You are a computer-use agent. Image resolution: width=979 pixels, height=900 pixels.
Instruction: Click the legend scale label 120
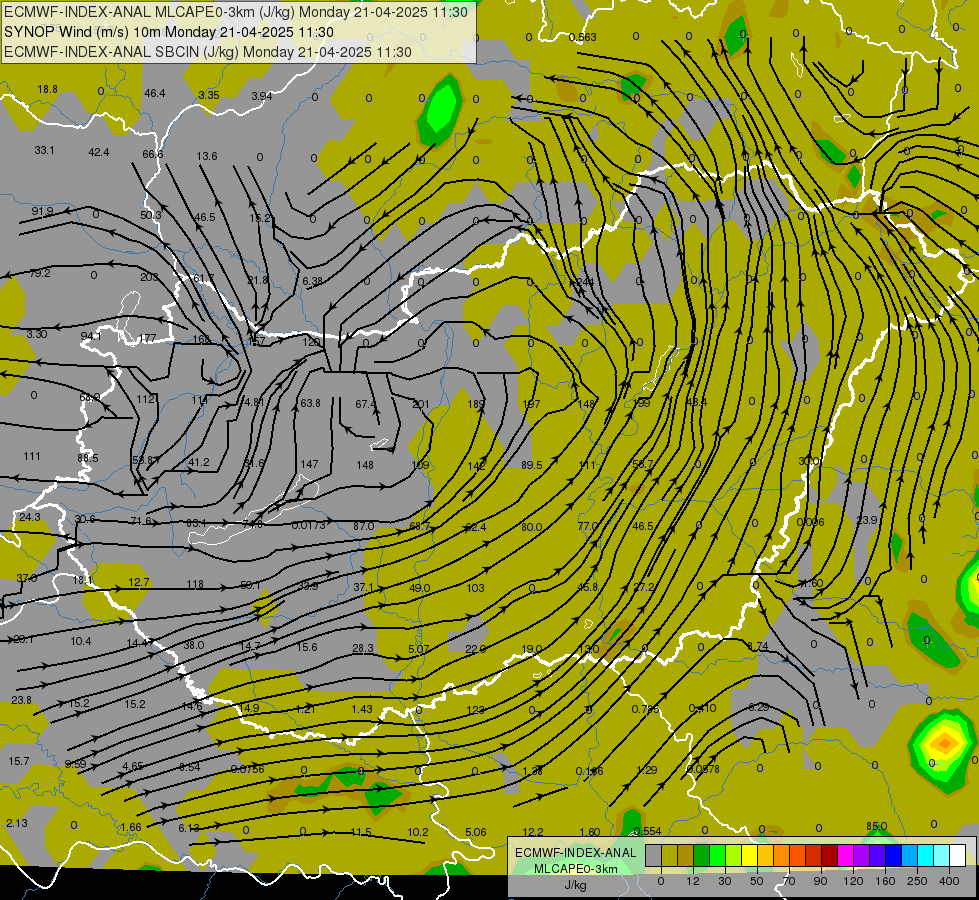click(x=853, y=881)
